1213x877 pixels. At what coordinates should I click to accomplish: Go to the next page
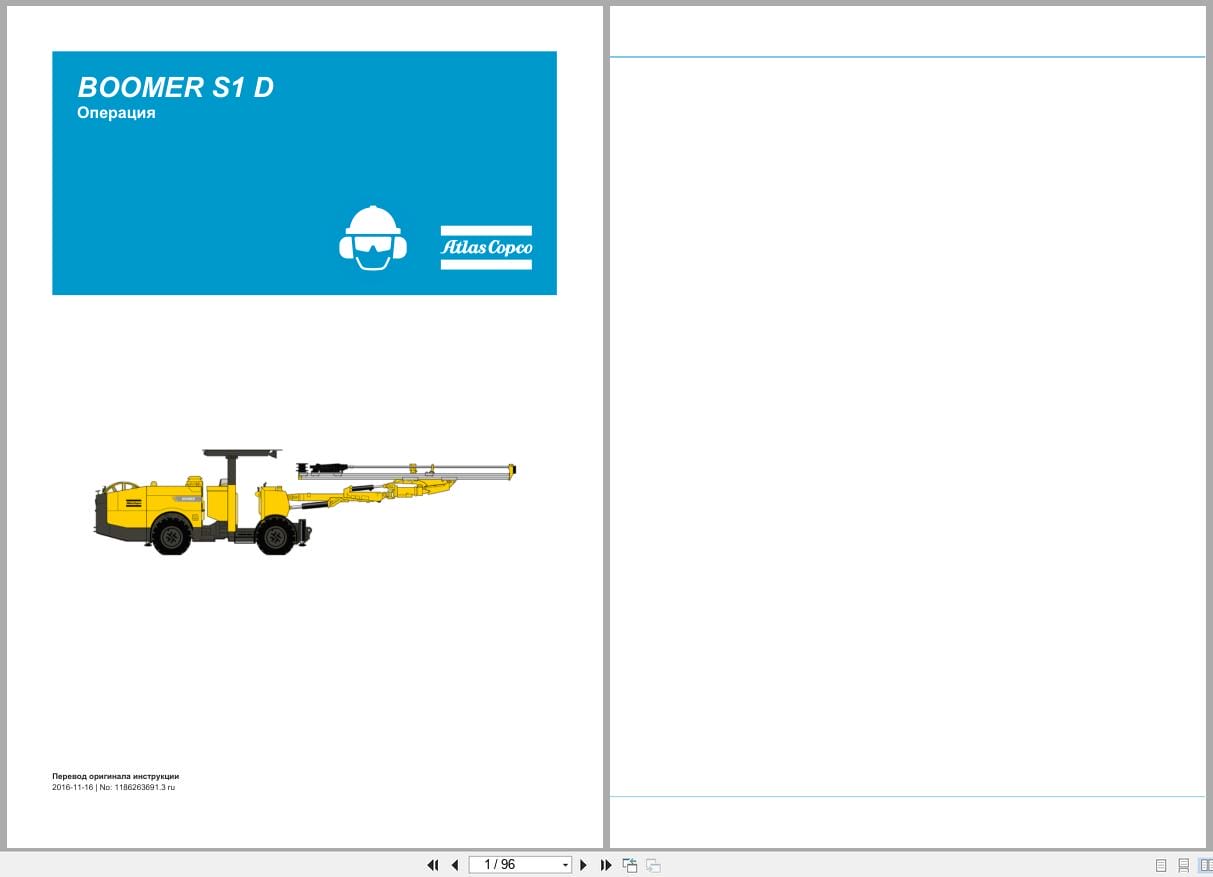pyautogui.click(x=584, y=865)
